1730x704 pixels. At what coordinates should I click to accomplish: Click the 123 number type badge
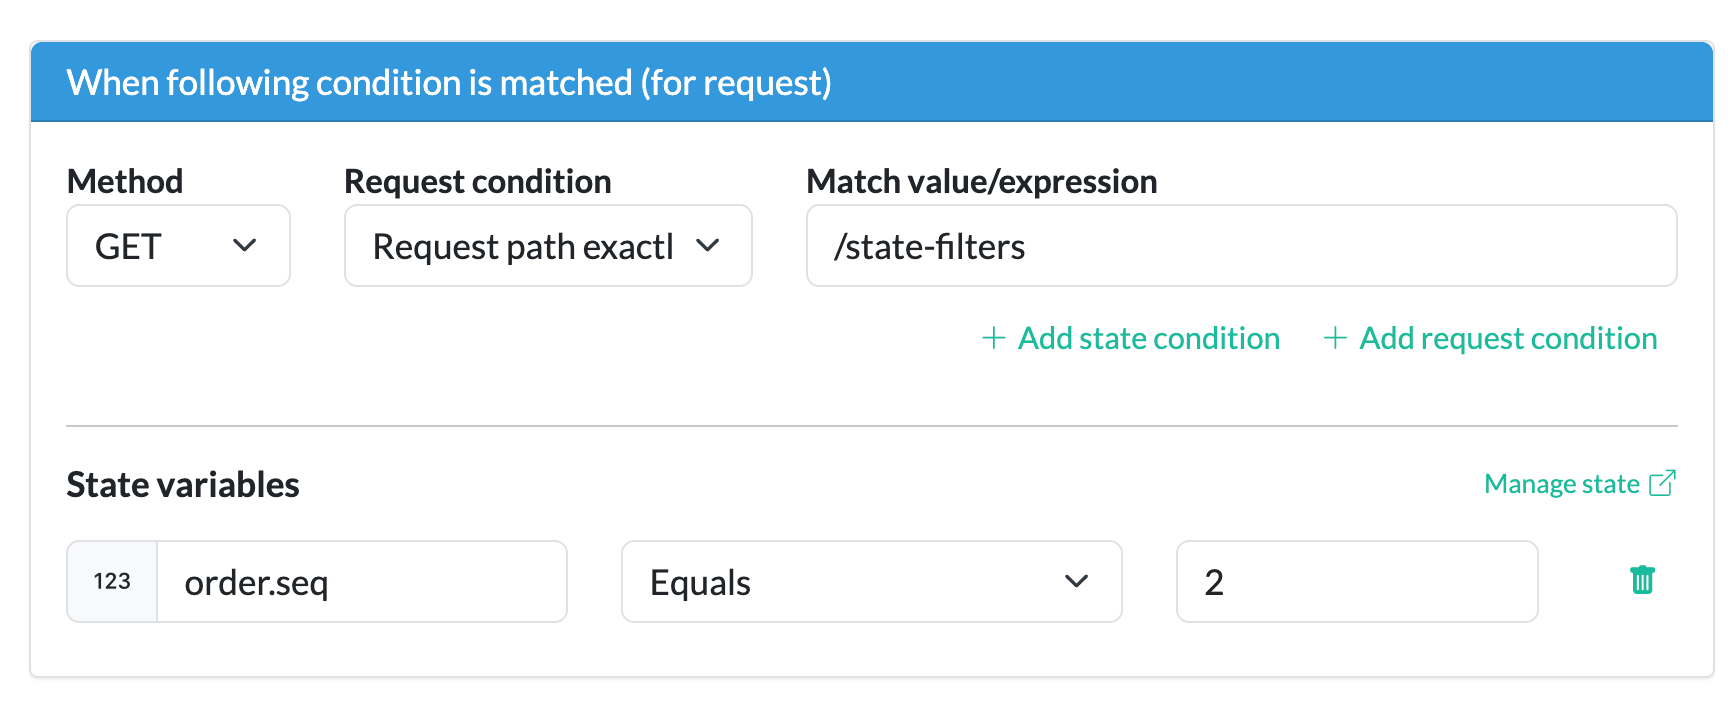tap(112, 582)
